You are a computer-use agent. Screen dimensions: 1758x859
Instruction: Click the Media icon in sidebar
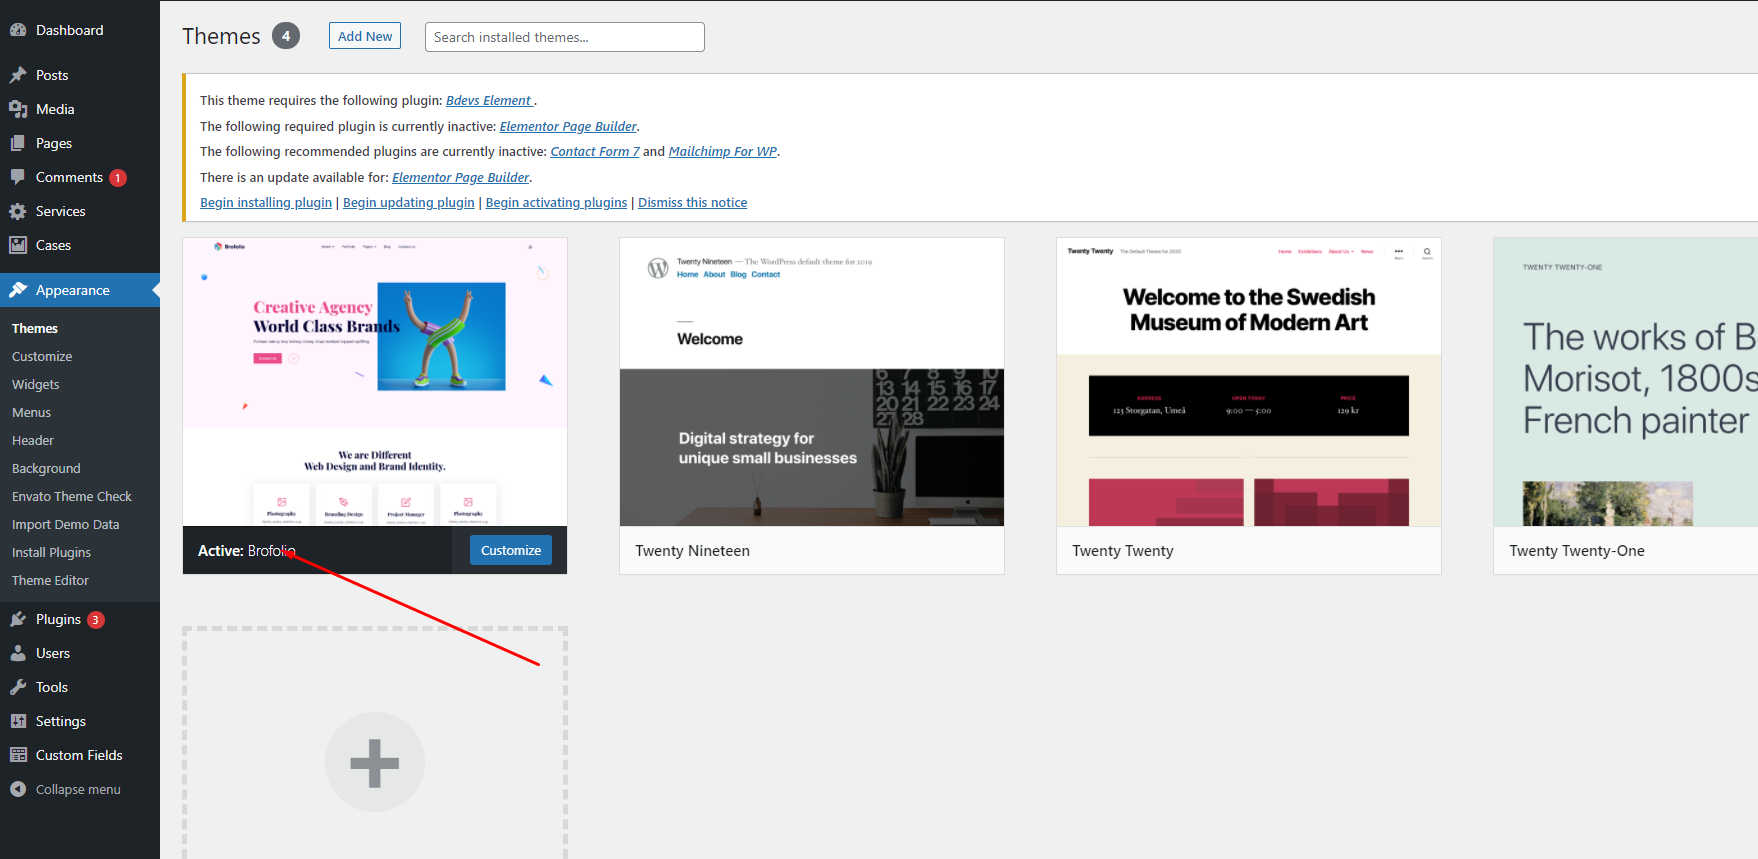18,109
